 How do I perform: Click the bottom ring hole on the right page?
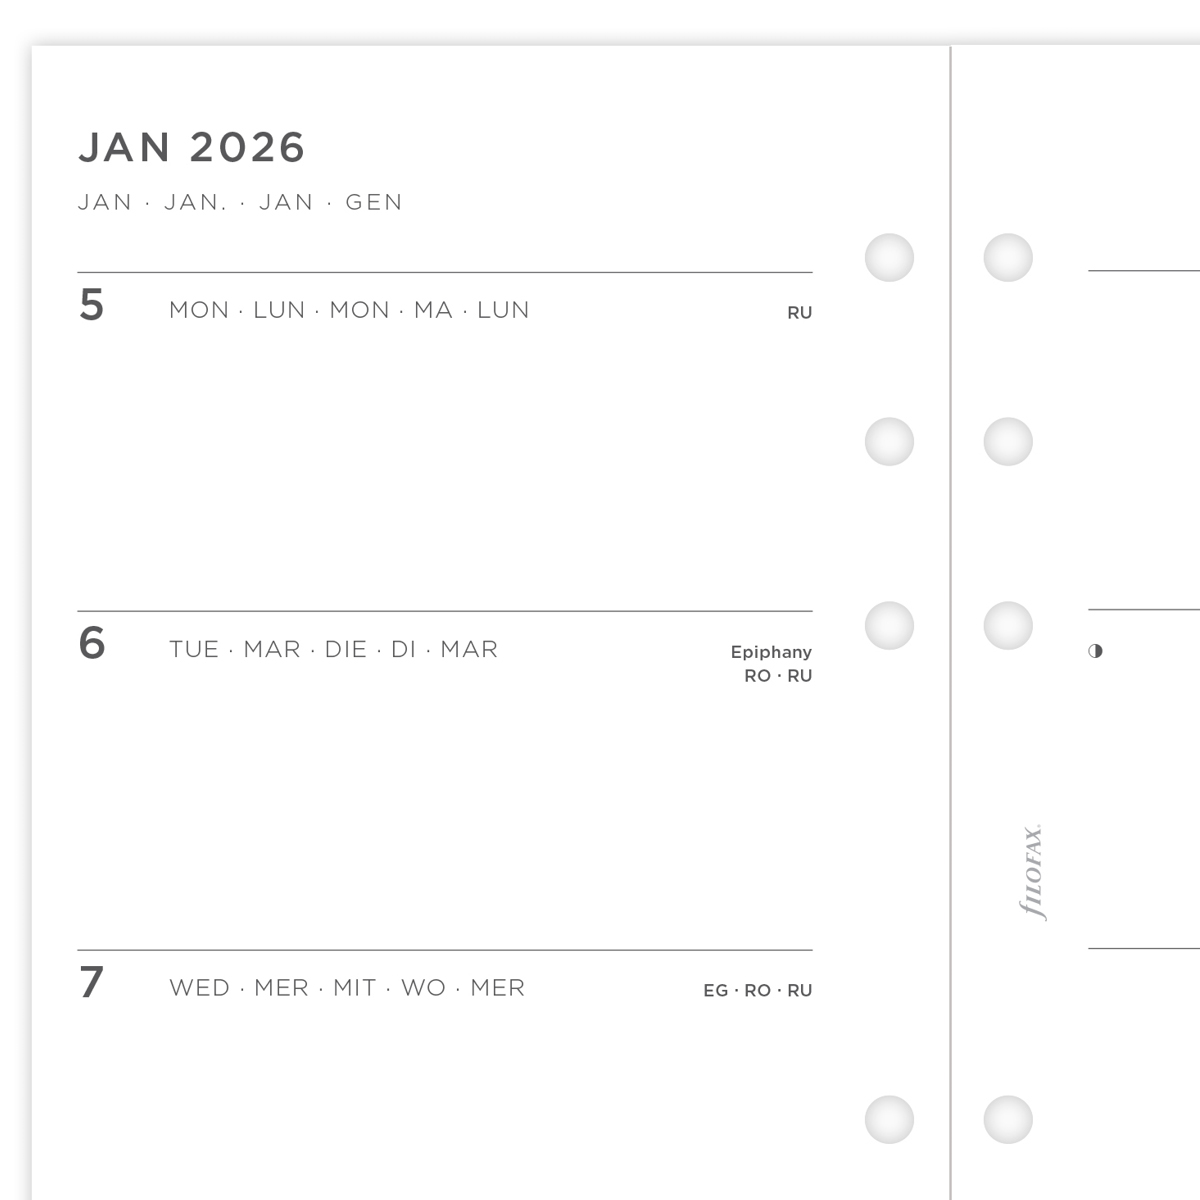(1007, 1120)
